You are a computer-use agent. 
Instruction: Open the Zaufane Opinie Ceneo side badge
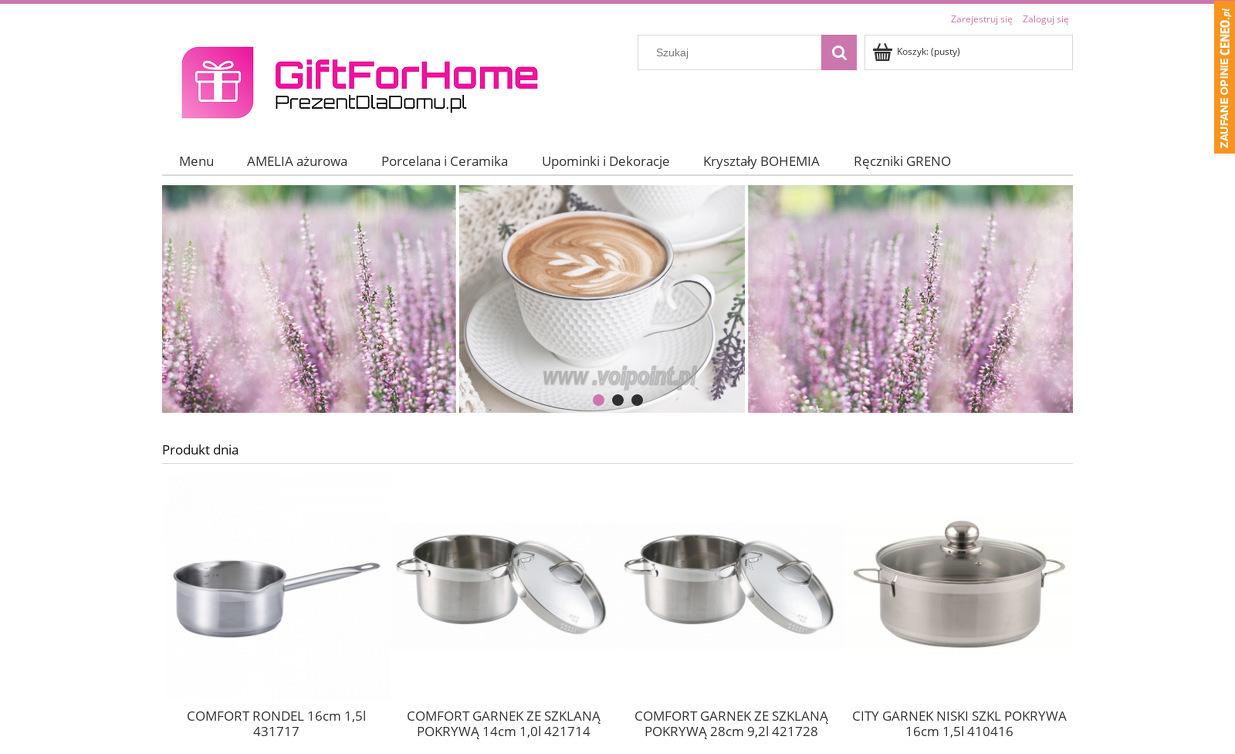(1224, 78)
